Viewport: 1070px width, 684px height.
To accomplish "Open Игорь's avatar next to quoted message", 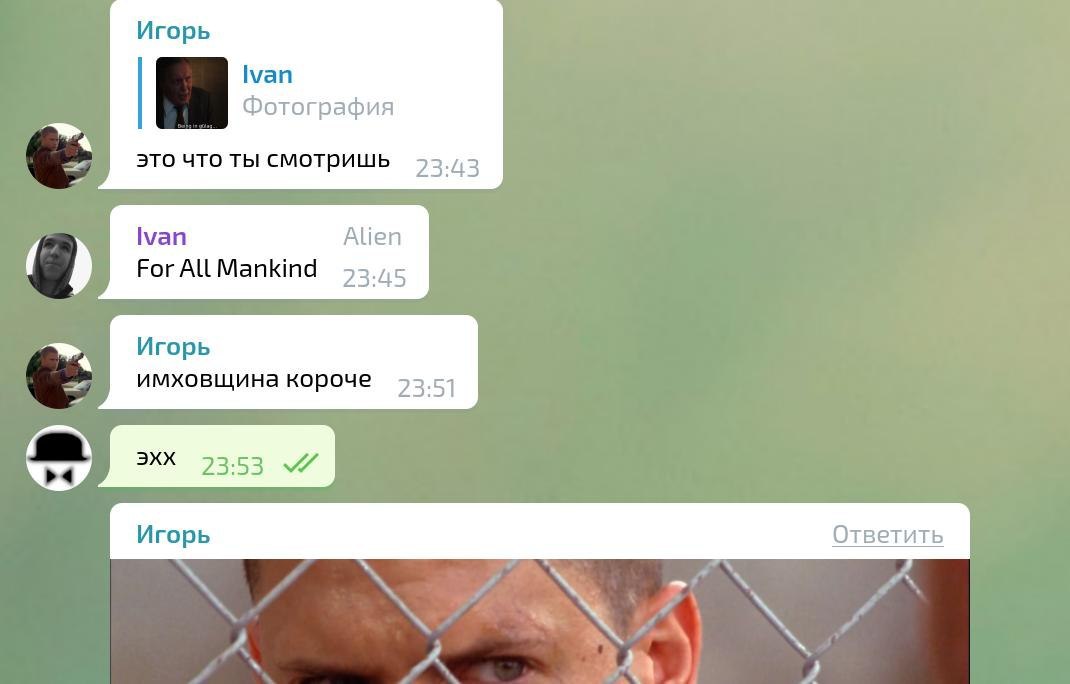I will pyautogui.click(x=59, y=156).
